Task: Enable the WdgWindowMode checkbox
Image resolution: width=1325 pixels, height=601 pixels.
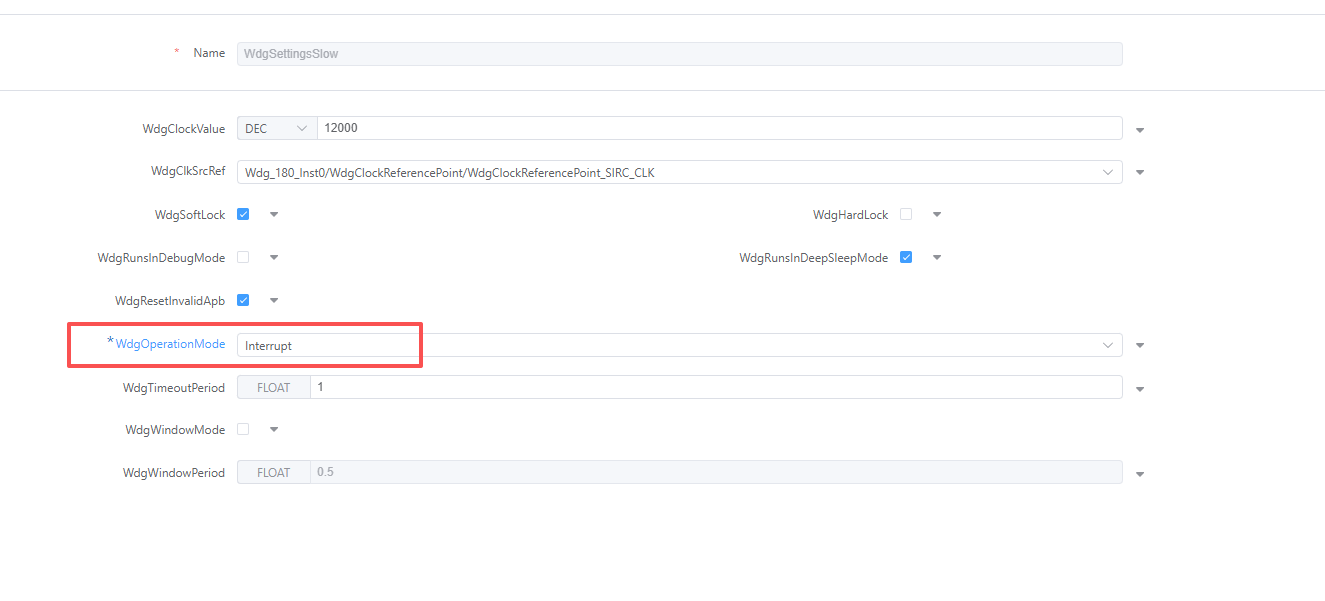Action: click(x=243, y=429)
